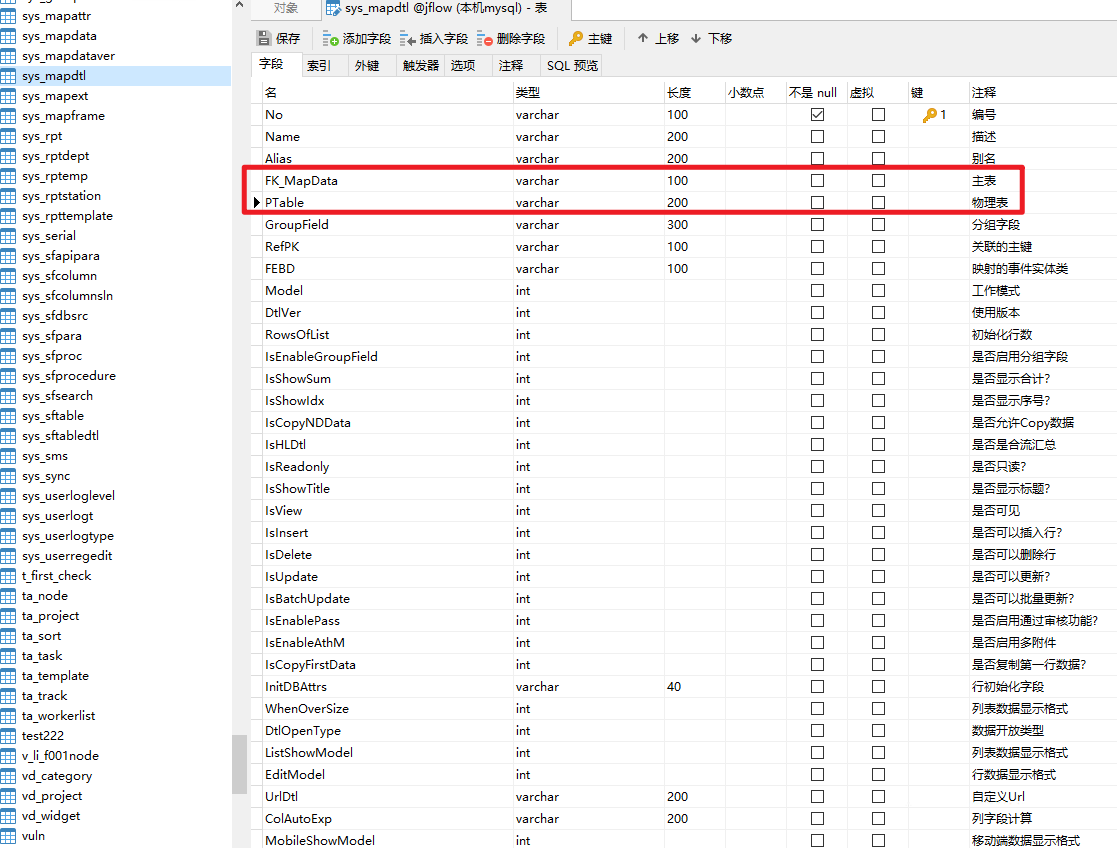Click the table icon next to sys_rpt

8,136
